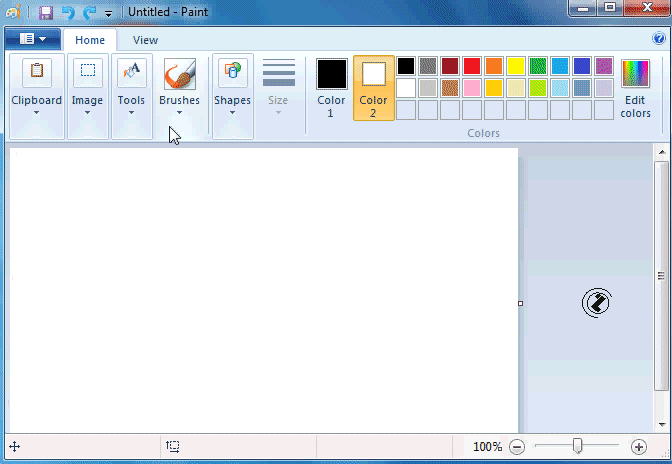Open the Brushes tool icon

pos(179,75)
